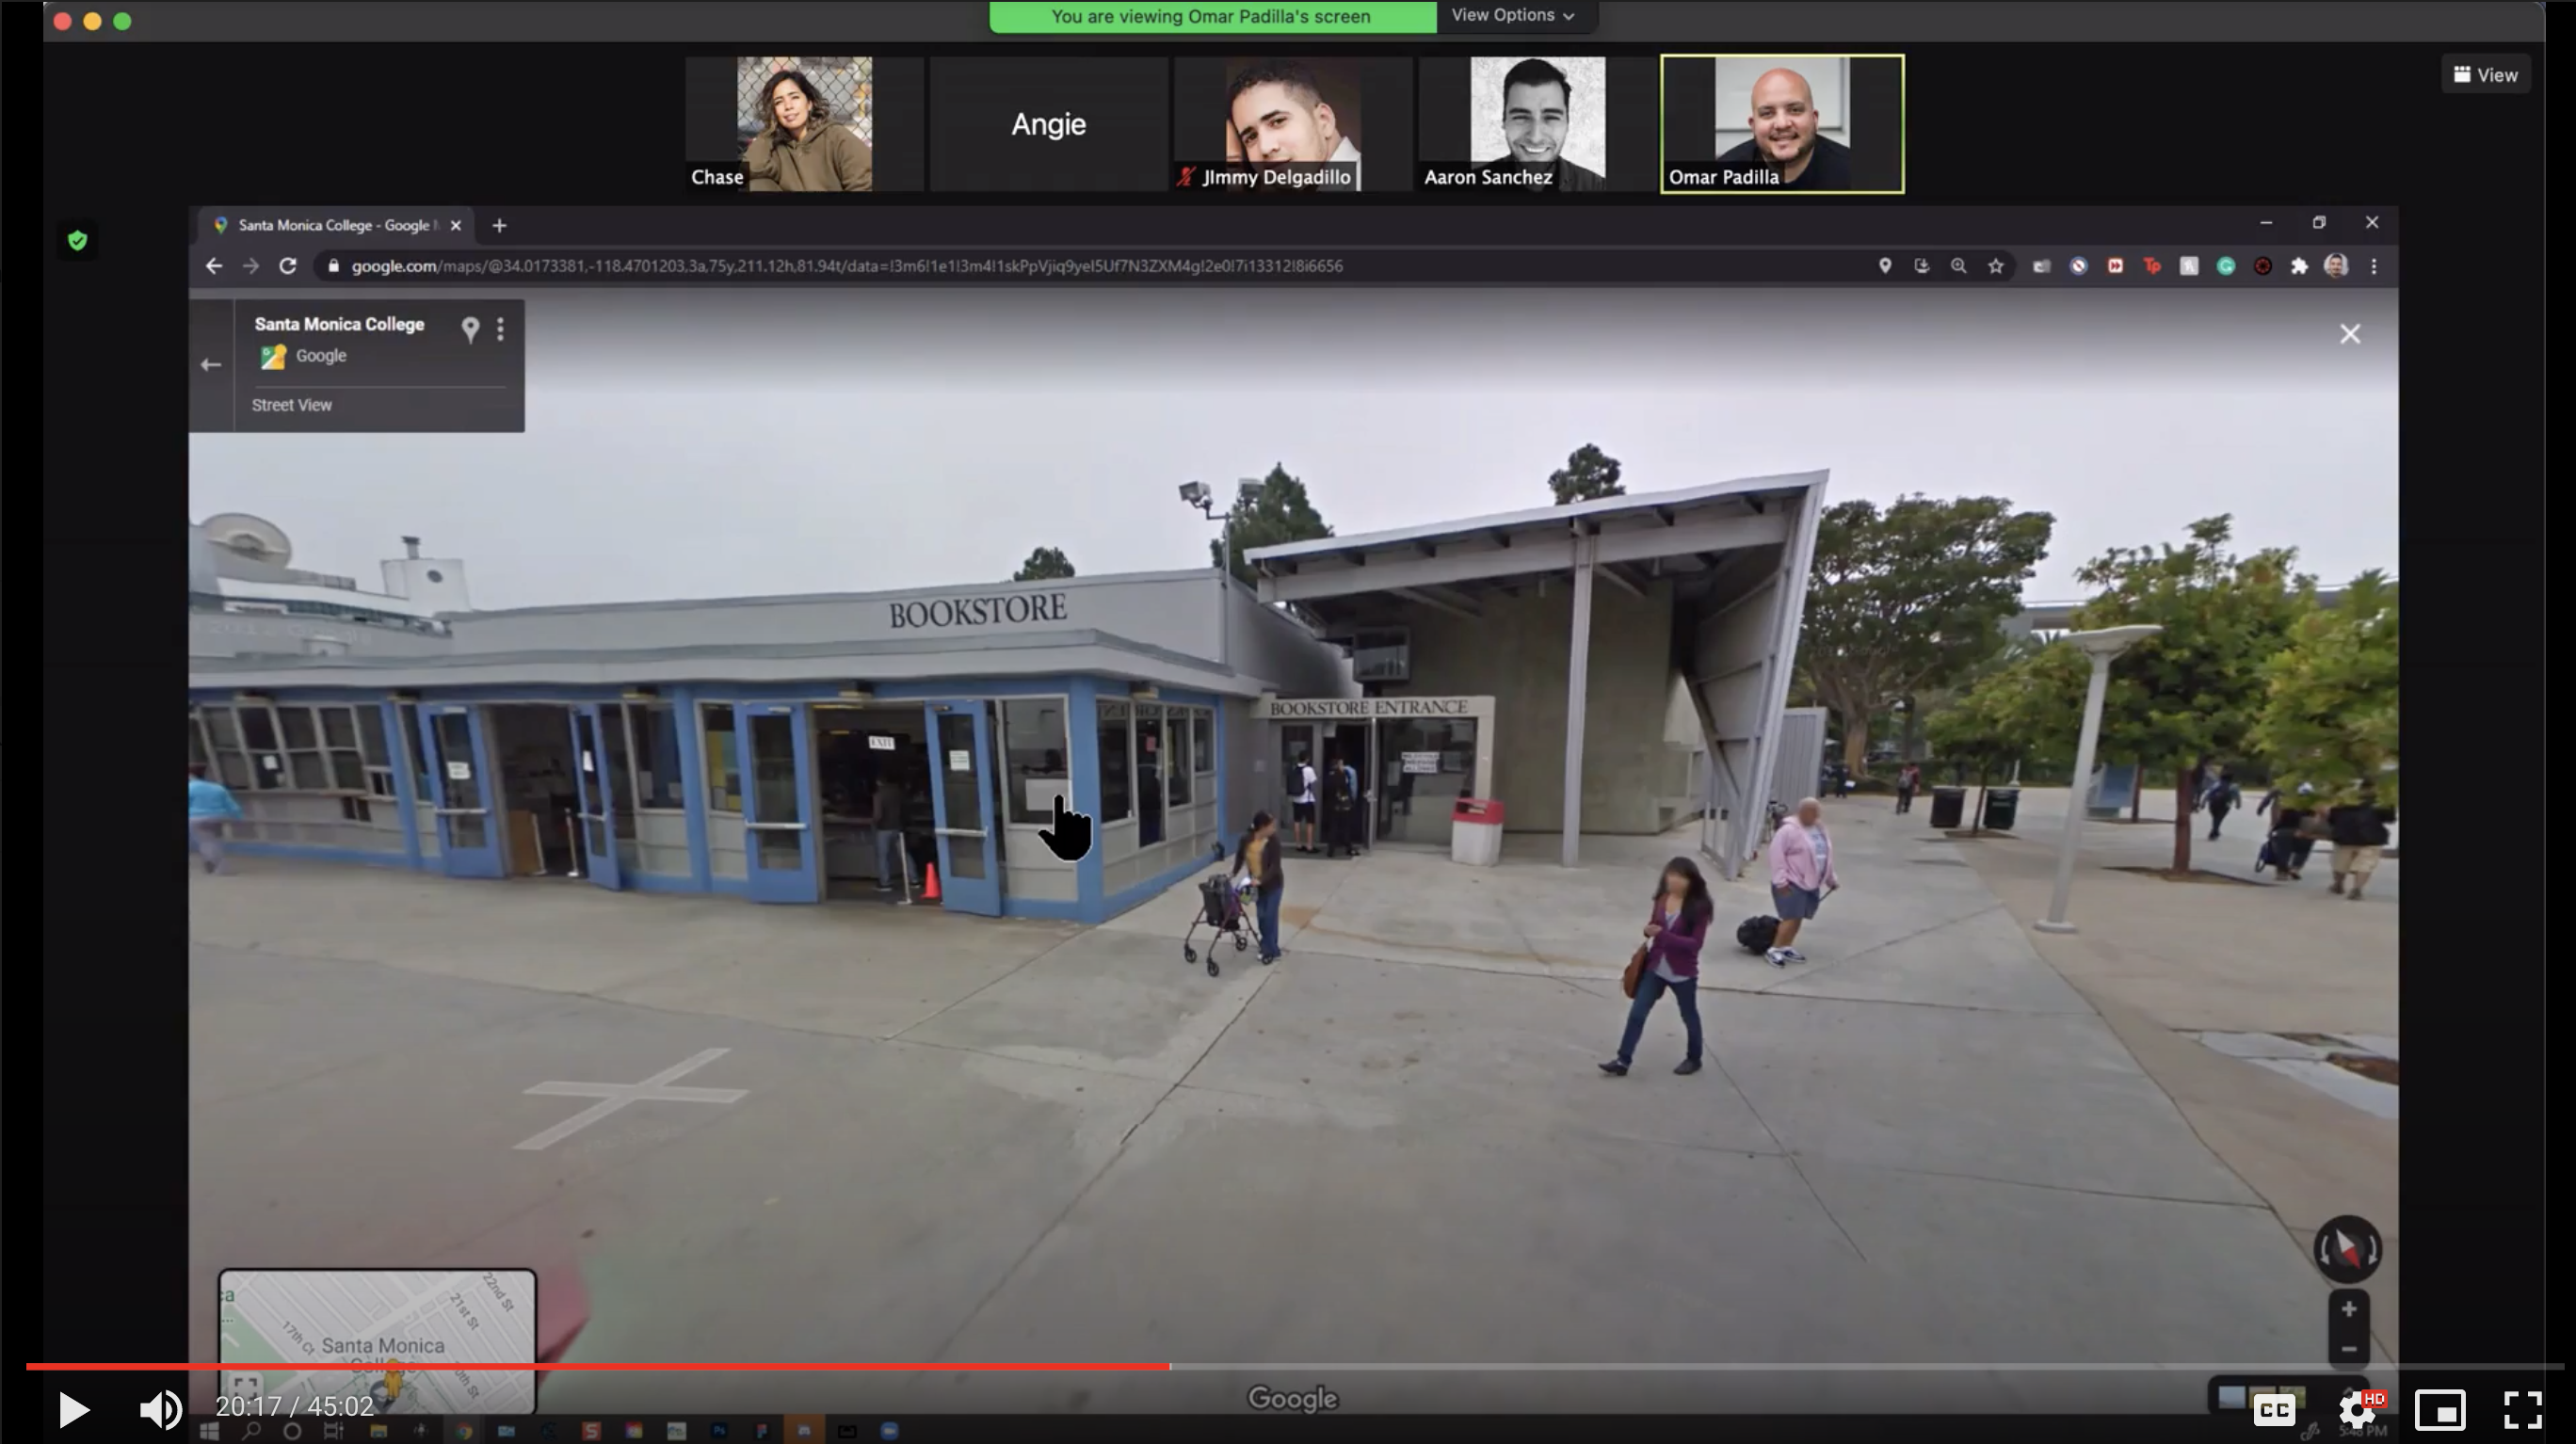
Task: Click the Street View label link
Action: [291, 405]
